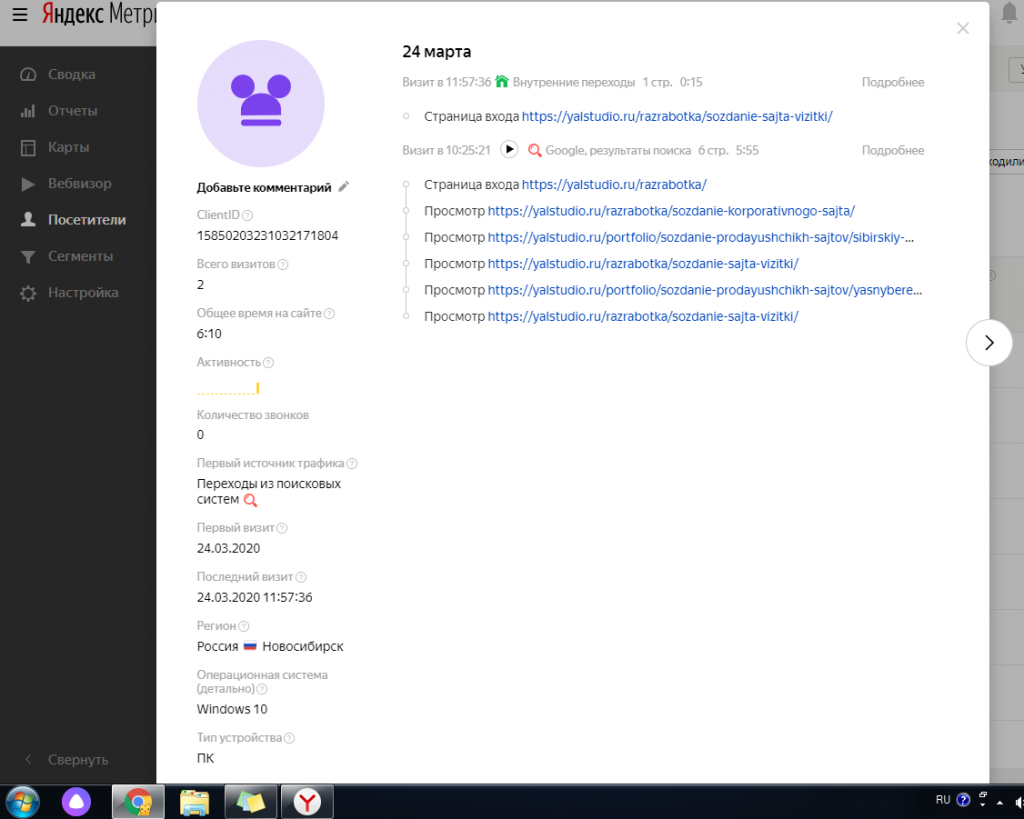The width and height of the screenshot is (1024, 819).
Task: Click the green house internal transitions icon
Action: [x=502, y=81]
